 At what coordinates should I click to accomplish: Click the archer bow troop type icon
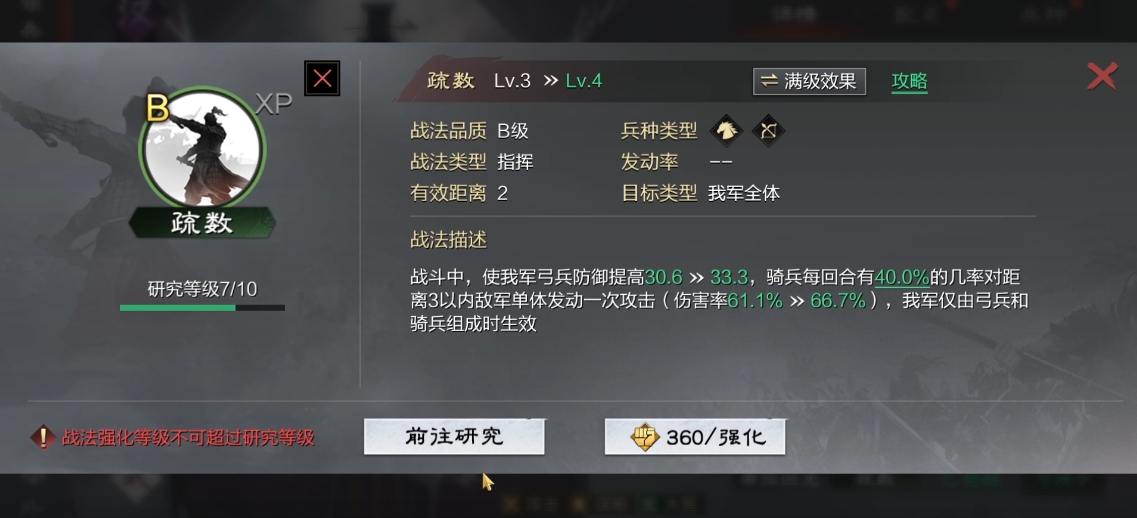point(768,131)
